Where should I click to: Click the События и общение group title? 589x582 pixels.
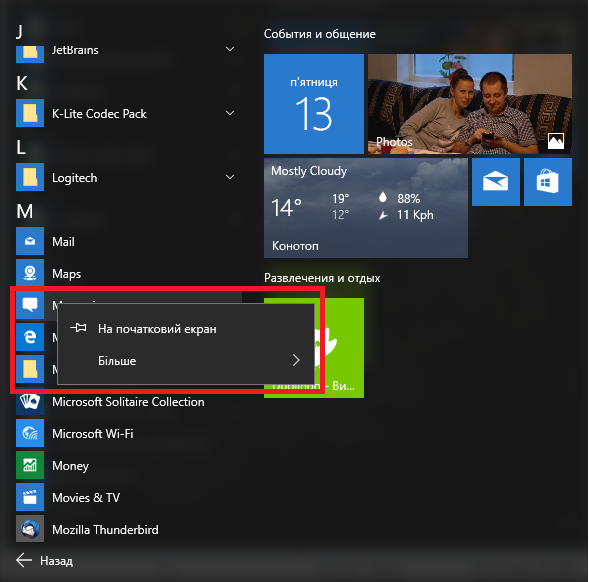coord(320,34)
